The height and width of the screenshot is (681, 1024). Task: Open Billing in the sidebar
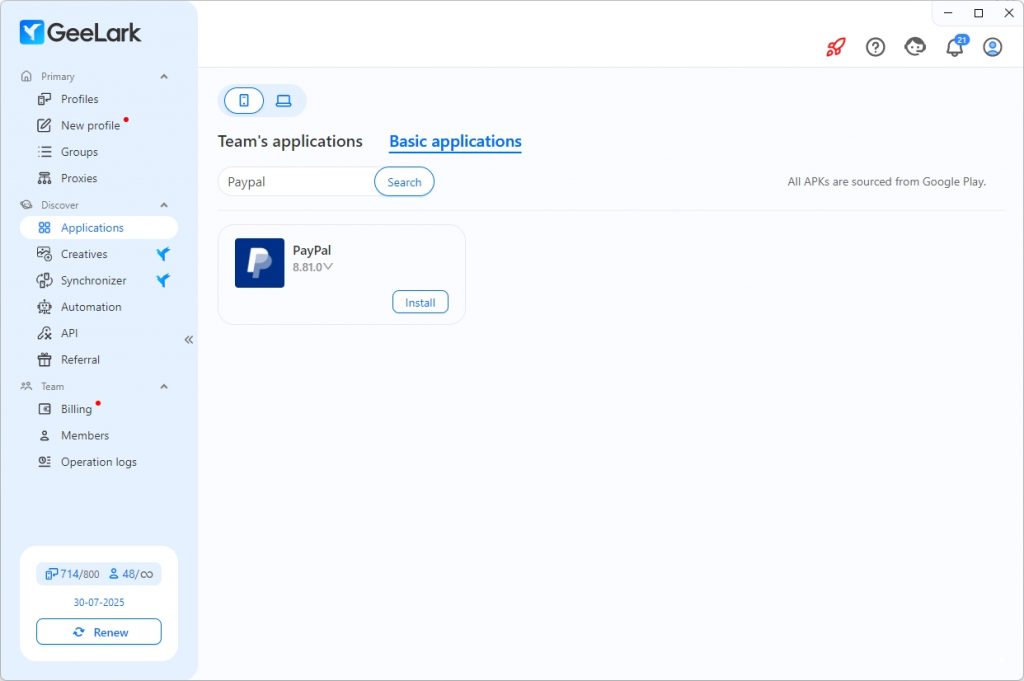click(x=99, y=409)
